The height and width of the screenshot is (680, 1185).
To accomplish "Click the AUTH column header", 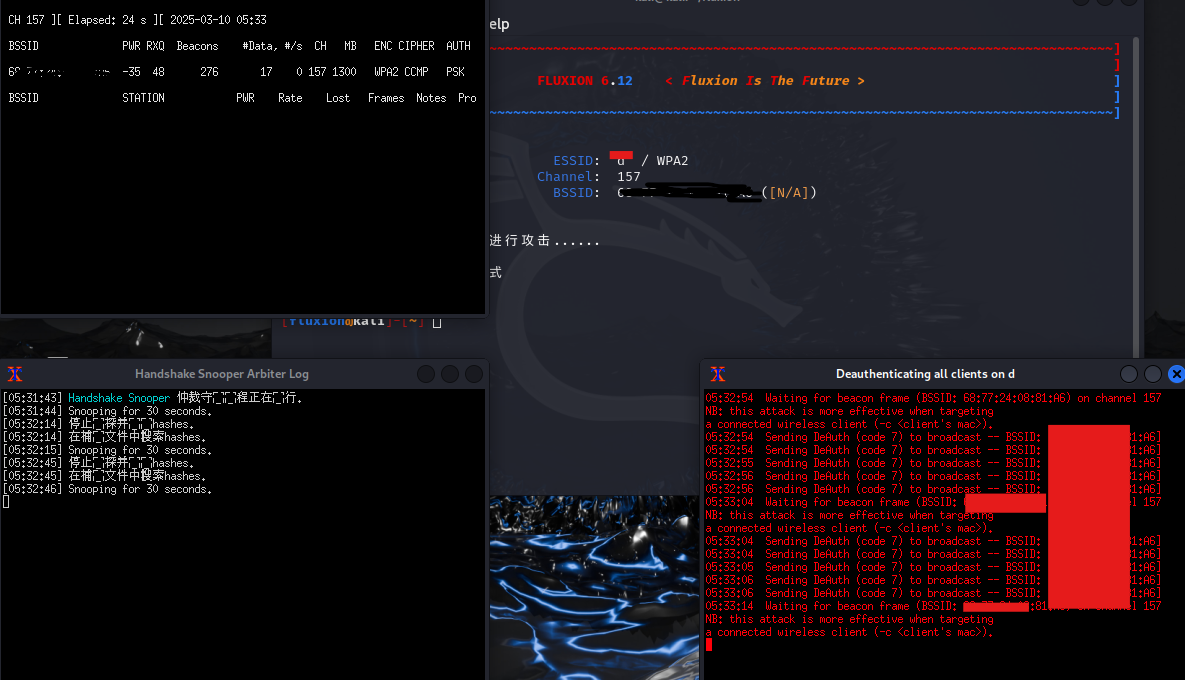I will click(458, 46).
